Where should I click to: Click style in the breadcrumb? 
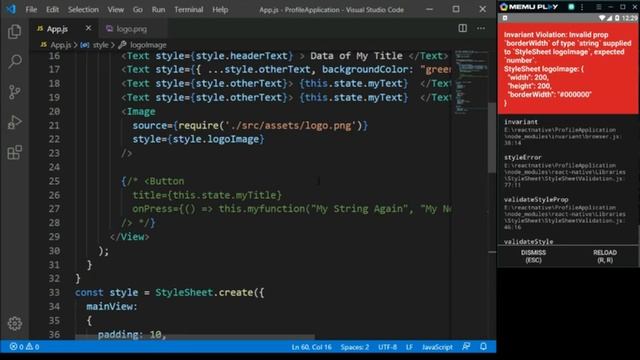click(100, 45)
